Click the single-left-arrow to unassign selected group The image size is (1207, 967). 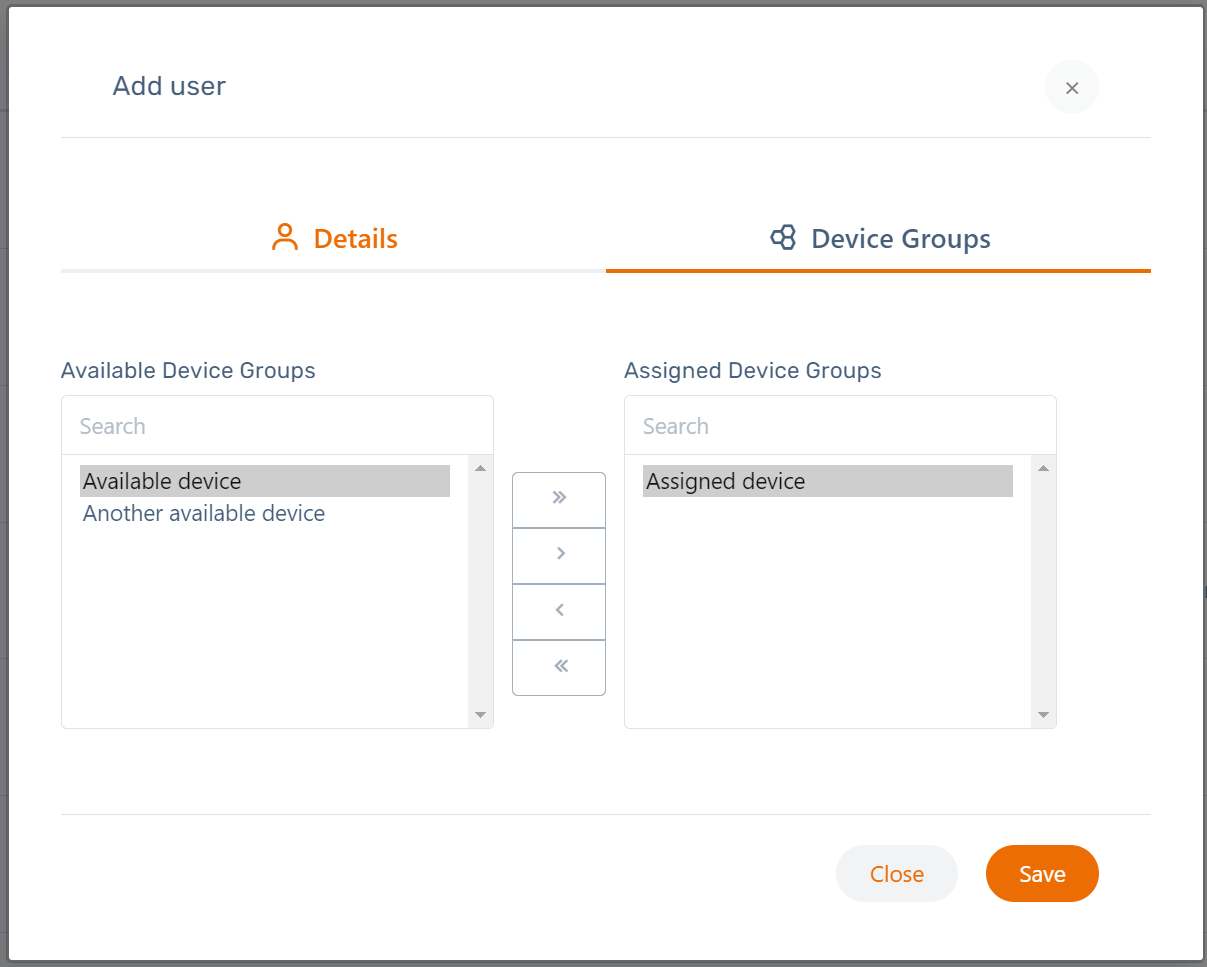point(558,611)
